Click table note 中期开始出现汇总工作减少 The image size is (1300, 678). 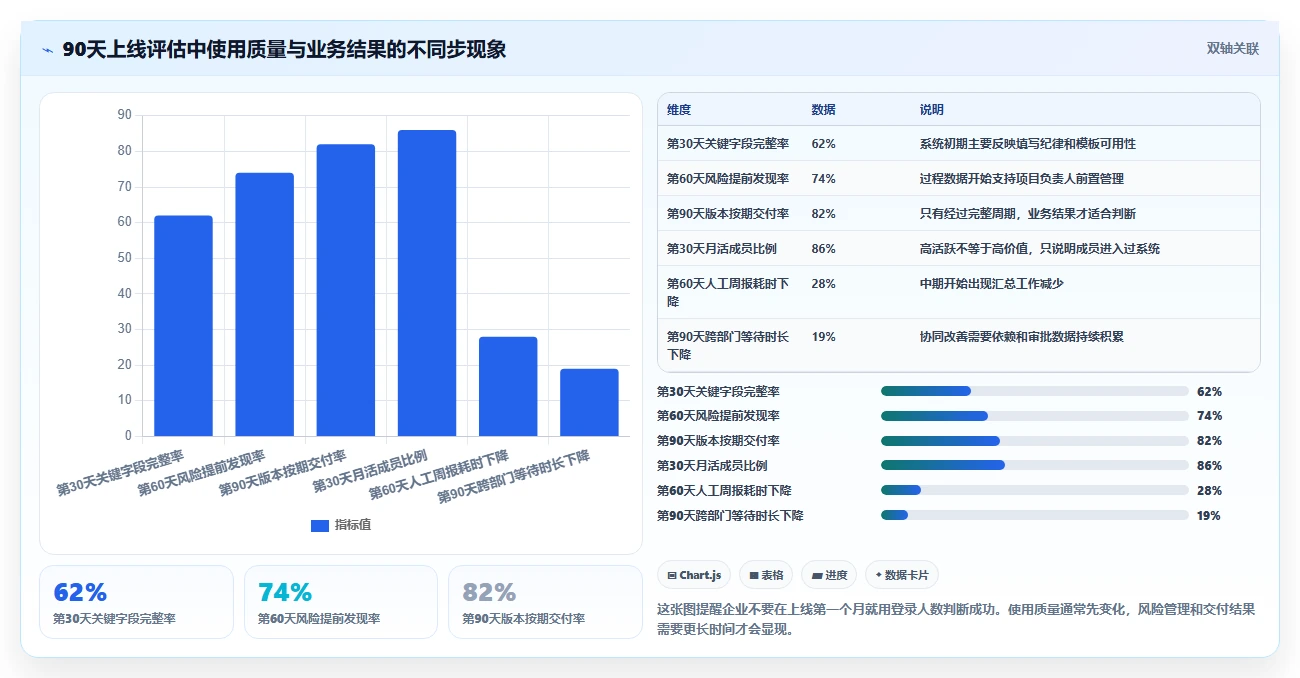point(991,284)
